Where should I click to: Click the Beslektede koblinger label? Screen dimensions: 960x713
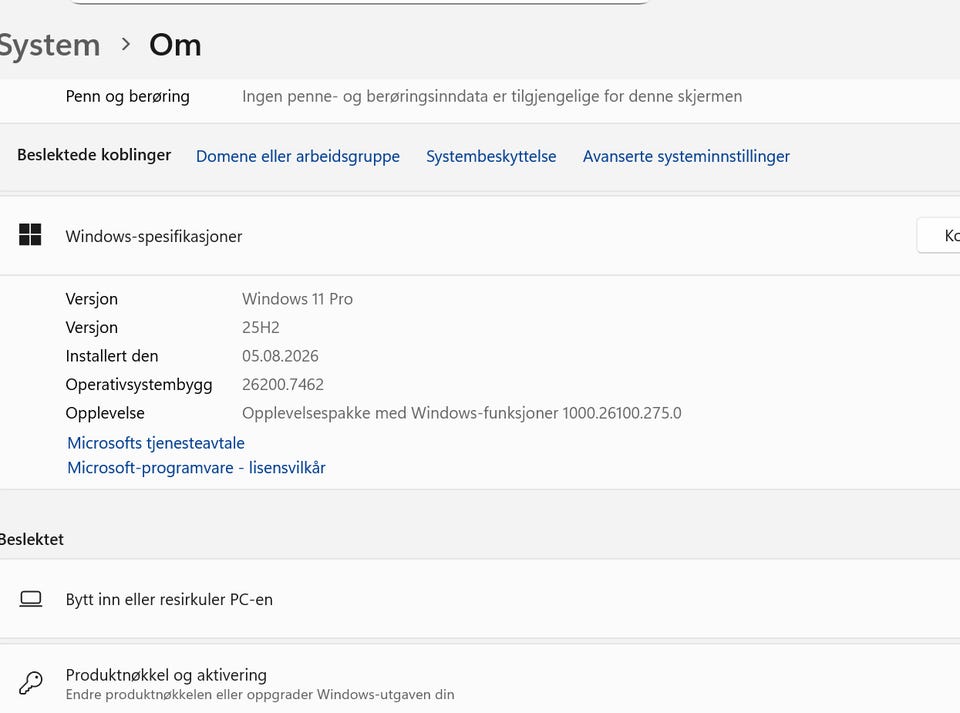tap(94, 155)
